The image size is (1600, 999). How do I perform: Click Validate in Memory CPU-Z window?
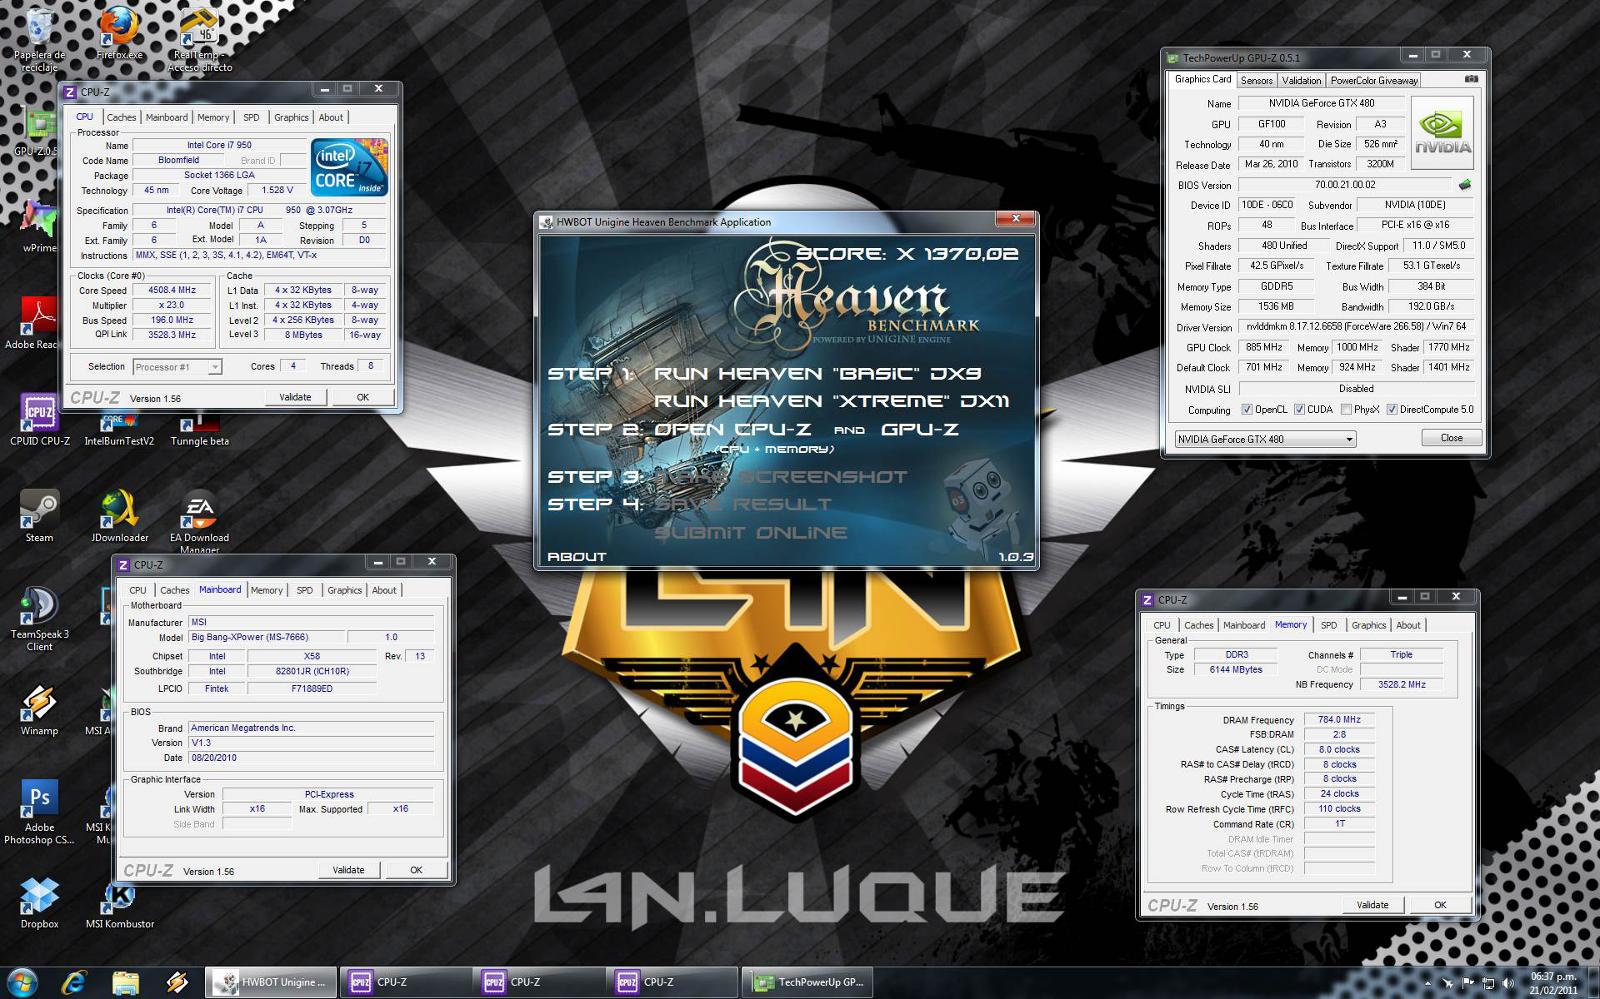pos(1372,905)
